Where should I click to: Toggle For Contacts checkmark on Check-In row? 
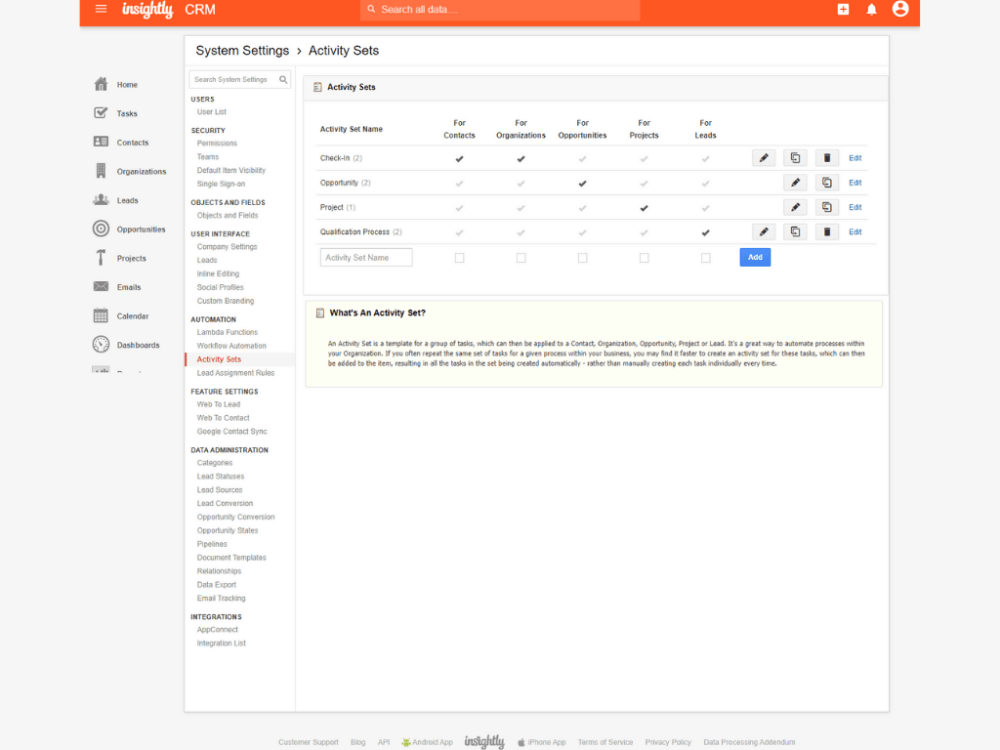pyautogui.click(x=459, y=159)
